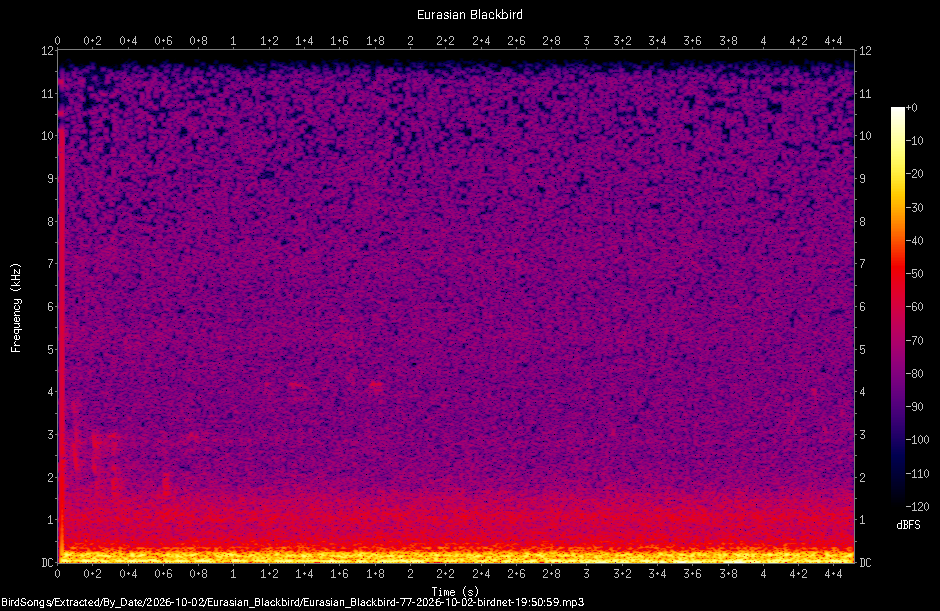The image size is (940, 611).
Task: Click the '-110' value on the dBFS scale
Action: (x=918, y=473)
